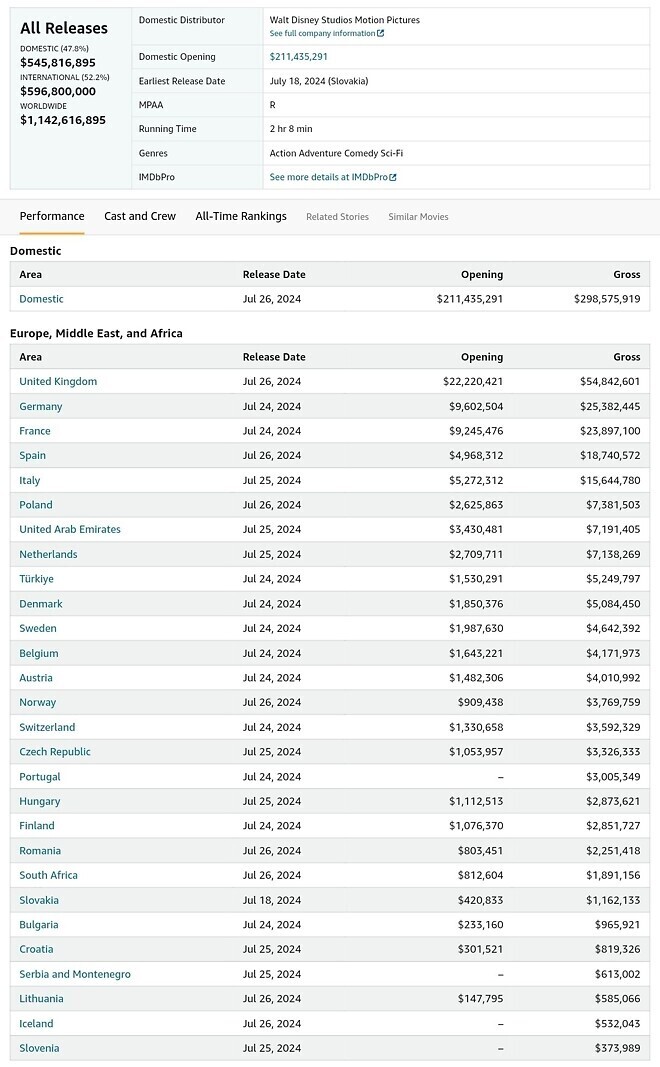Click the Türkiye area link
Viewport: 660px width, 1067px height.
[37, 579]
